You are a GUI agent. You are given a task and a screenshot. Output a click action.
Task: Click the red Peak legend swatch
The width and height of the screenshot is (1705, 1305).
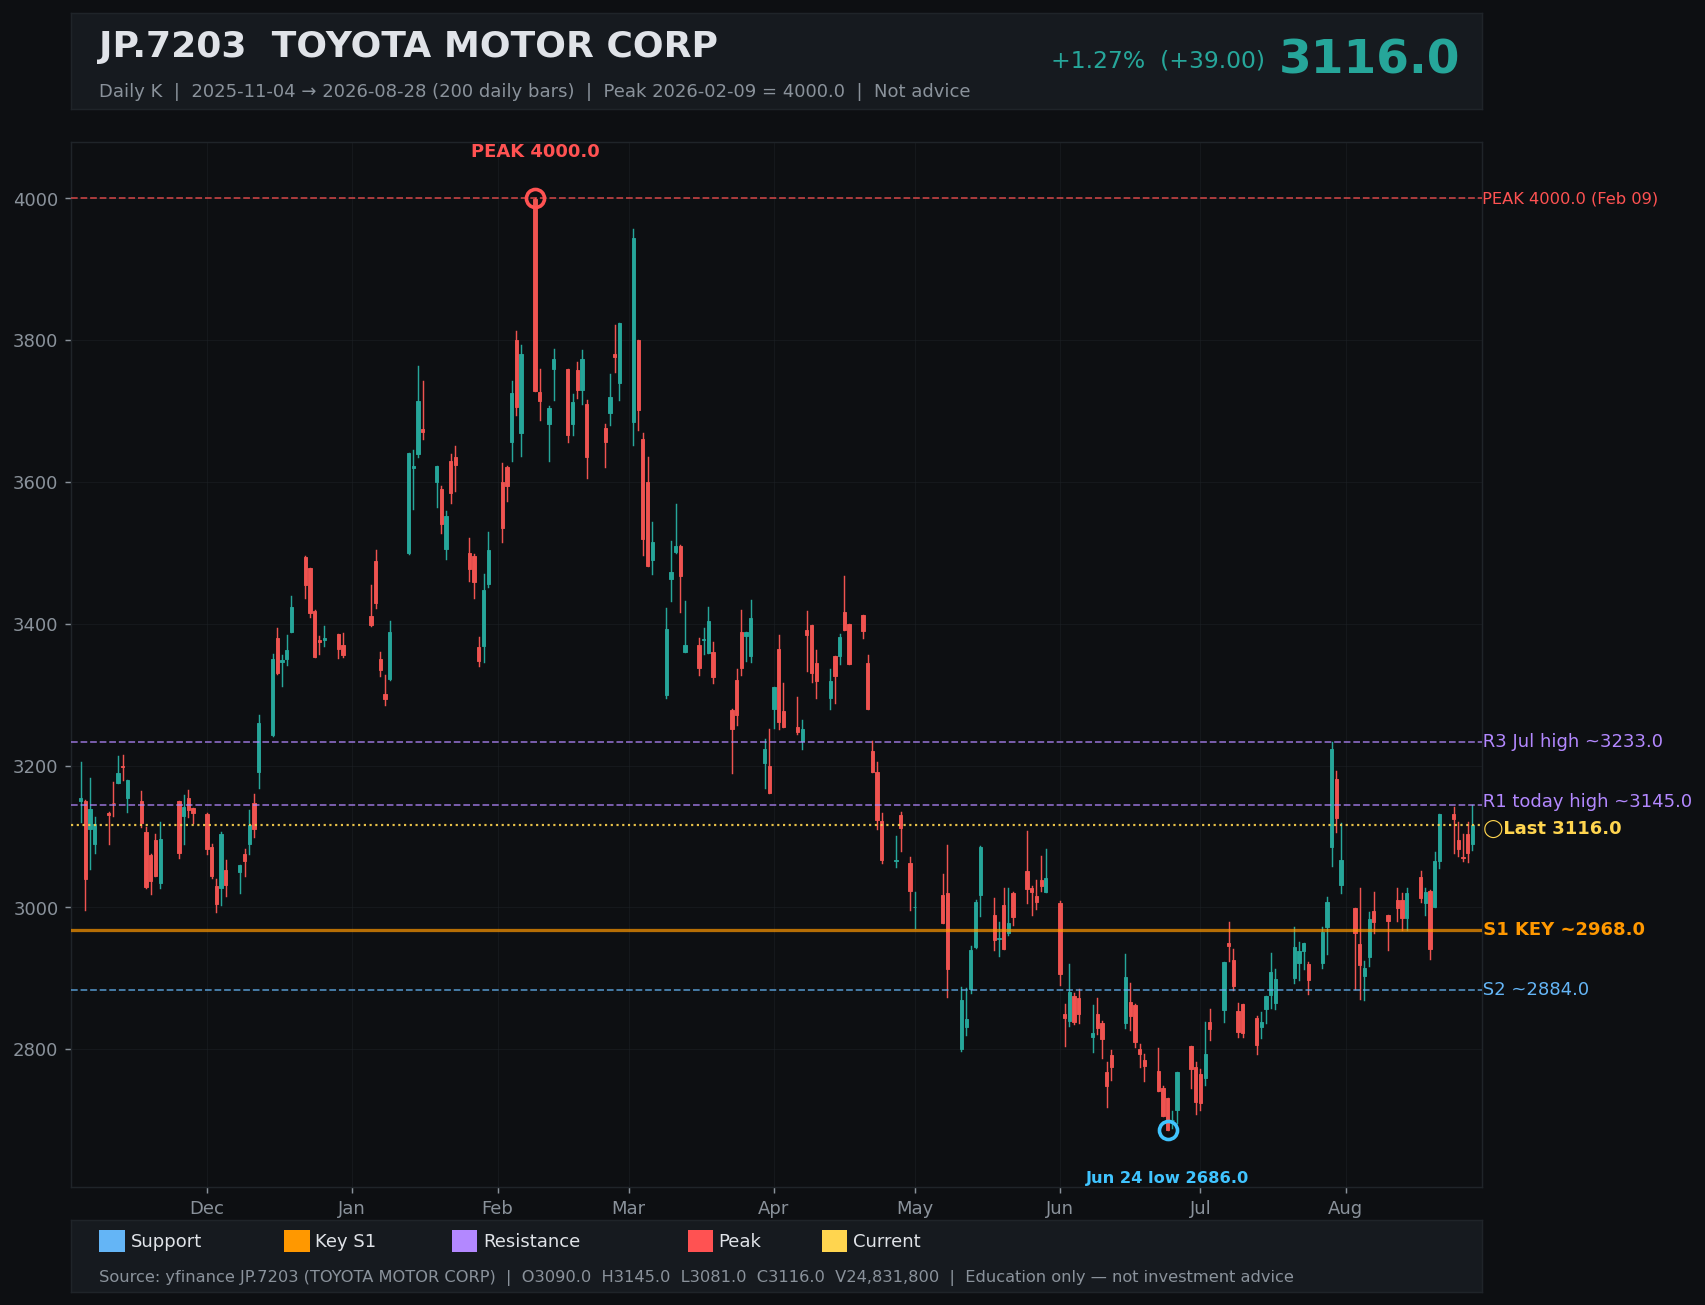tap(701, 1241)
